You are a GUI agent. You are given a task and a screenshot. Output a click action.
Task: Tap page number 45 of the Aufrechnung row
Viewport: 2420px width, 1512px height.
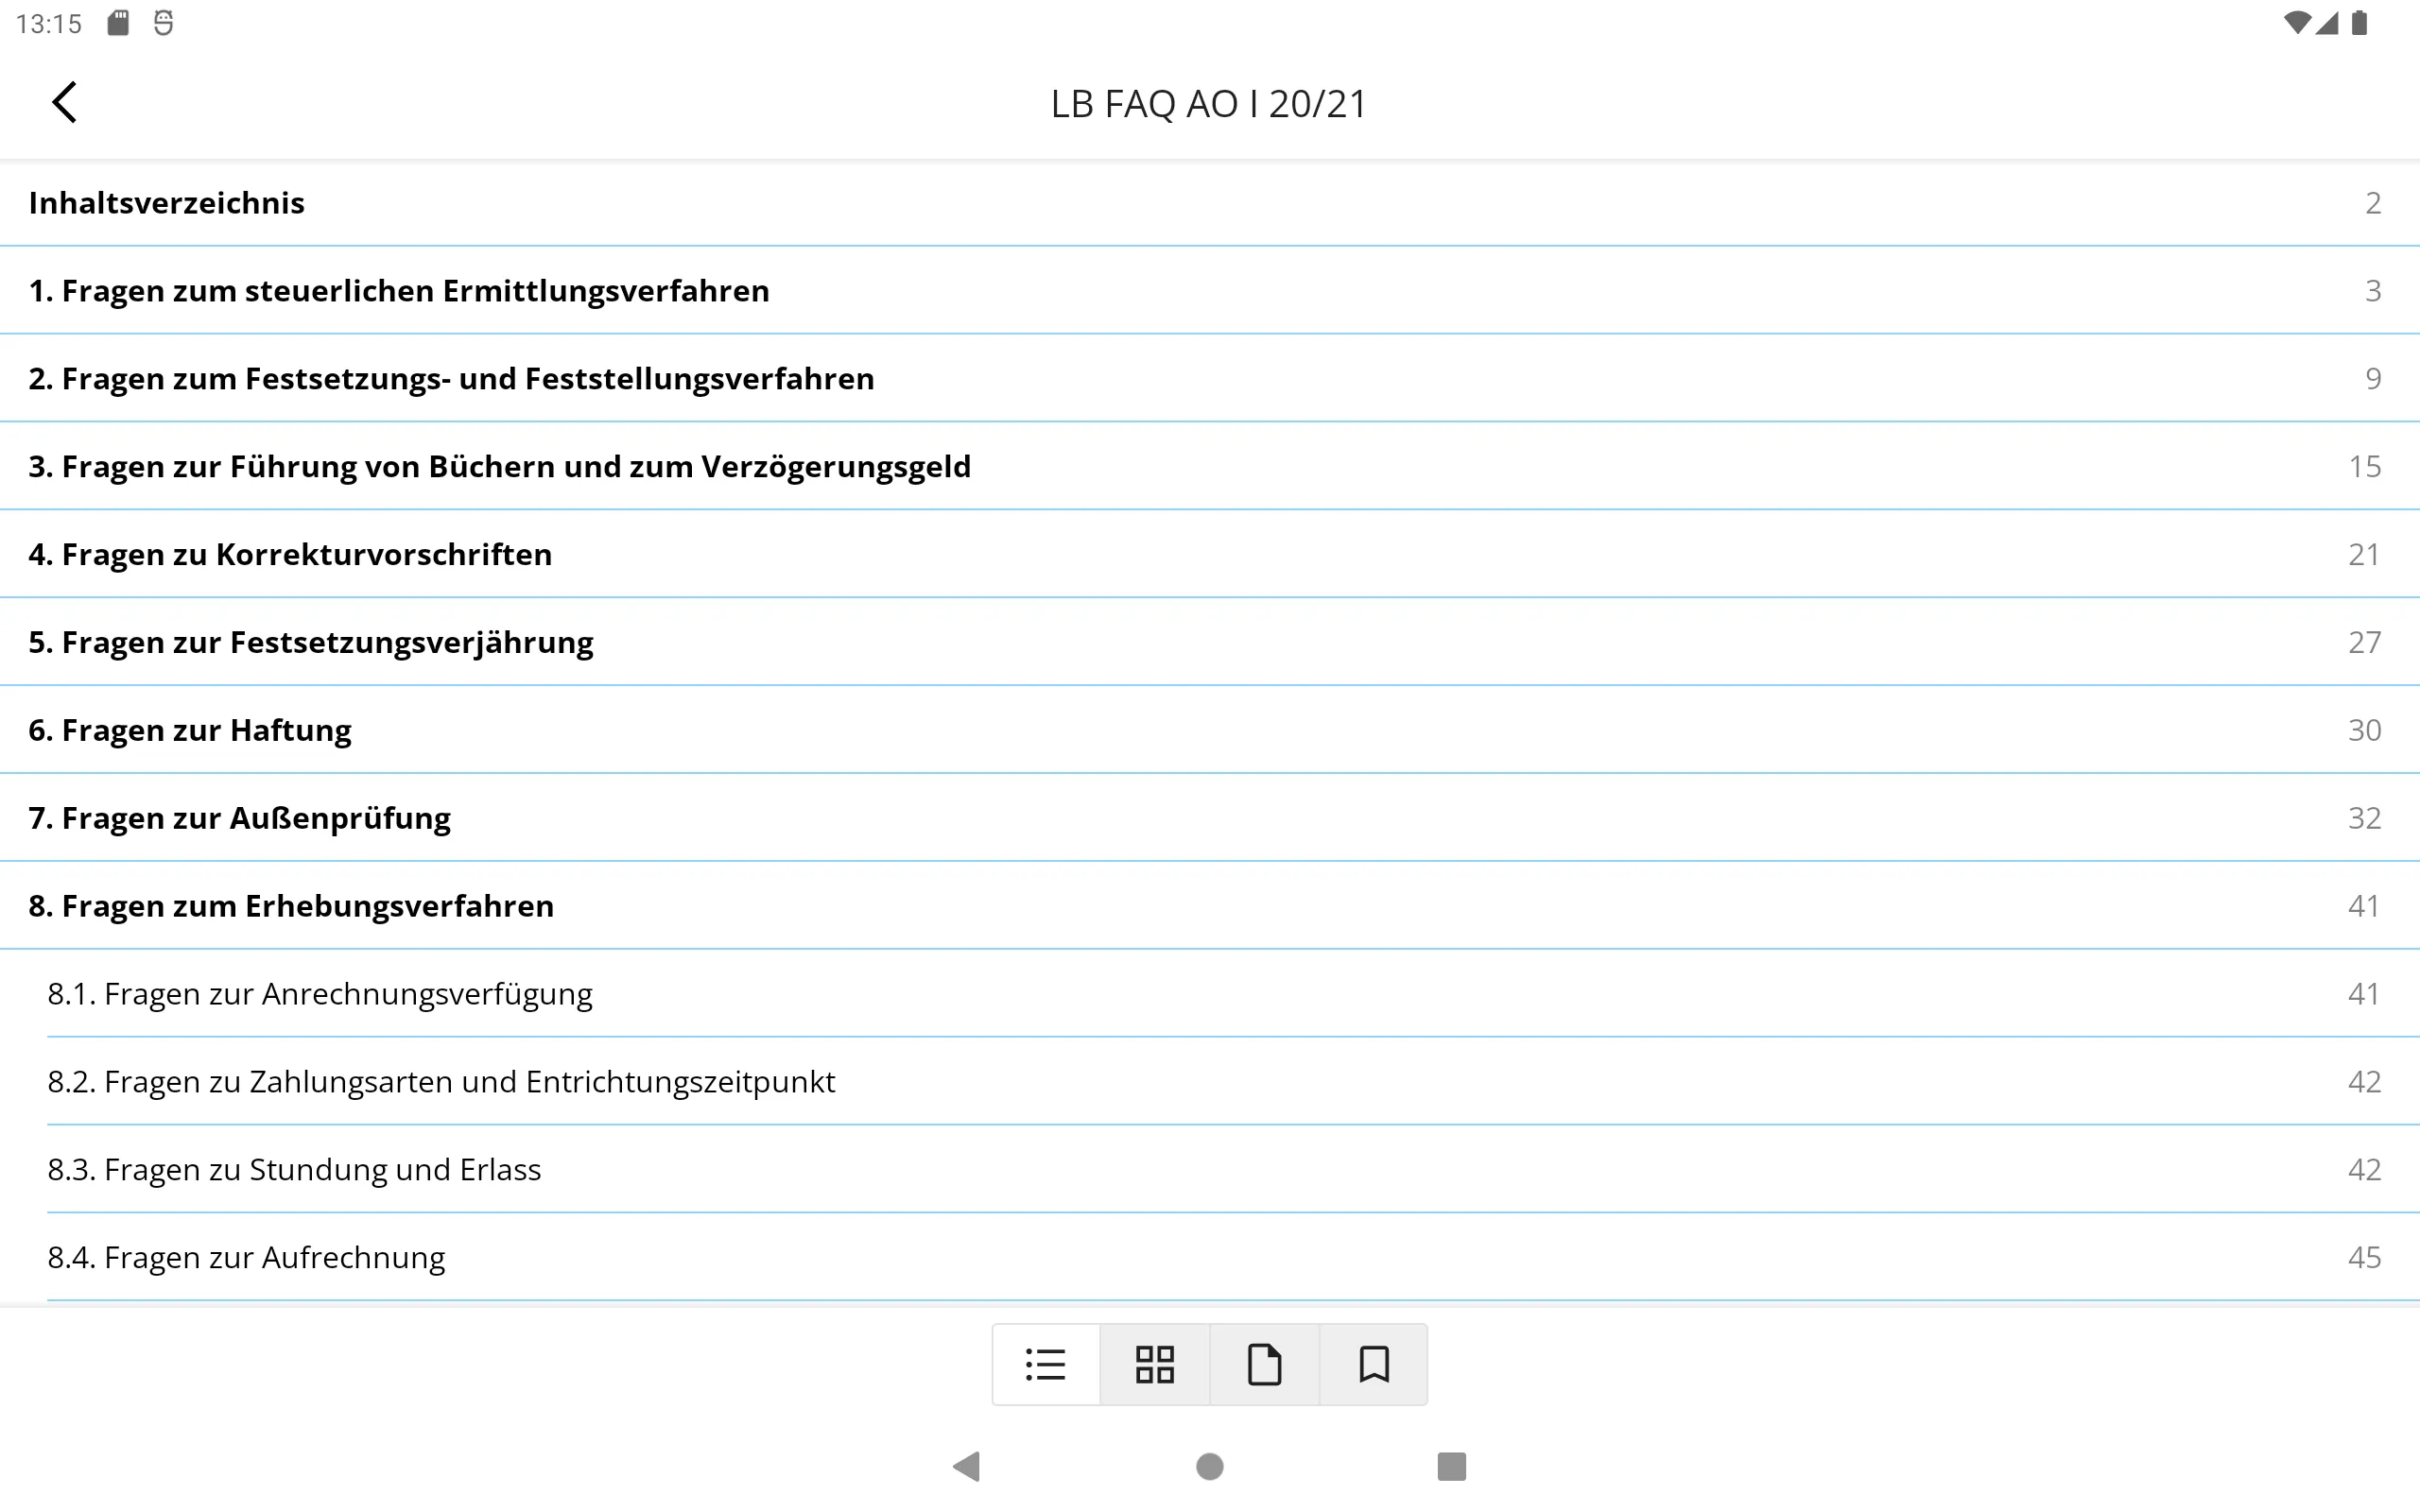tap(2364, 1258)
